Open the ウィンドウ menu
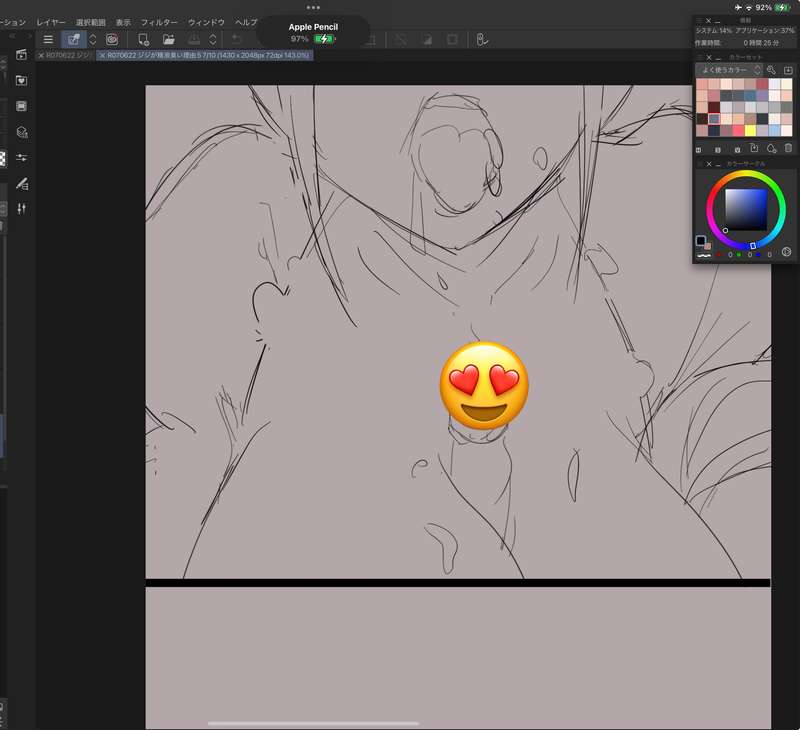800x730 pixels. coord(206,22)
